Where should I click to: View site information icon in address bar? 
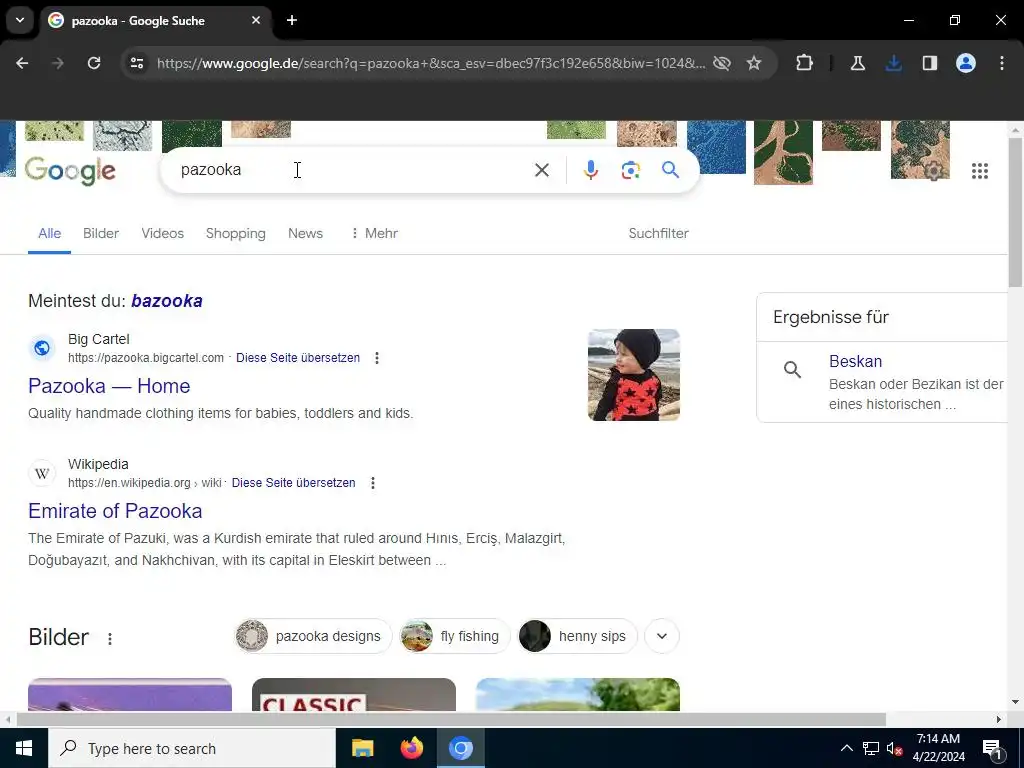[x=137, y=63]
